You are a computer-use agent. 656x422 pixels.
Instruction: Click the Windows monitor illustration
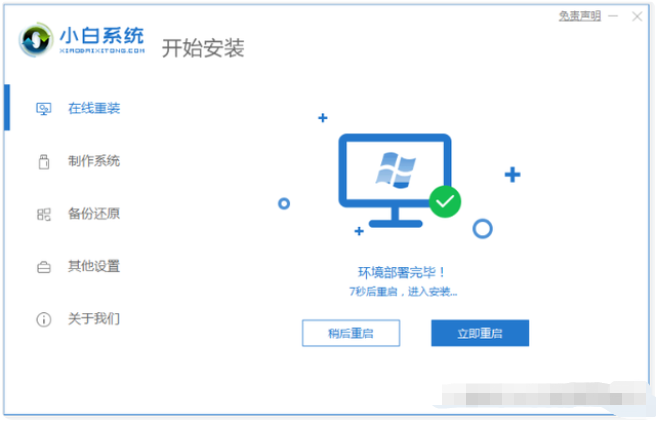(395, 180)
